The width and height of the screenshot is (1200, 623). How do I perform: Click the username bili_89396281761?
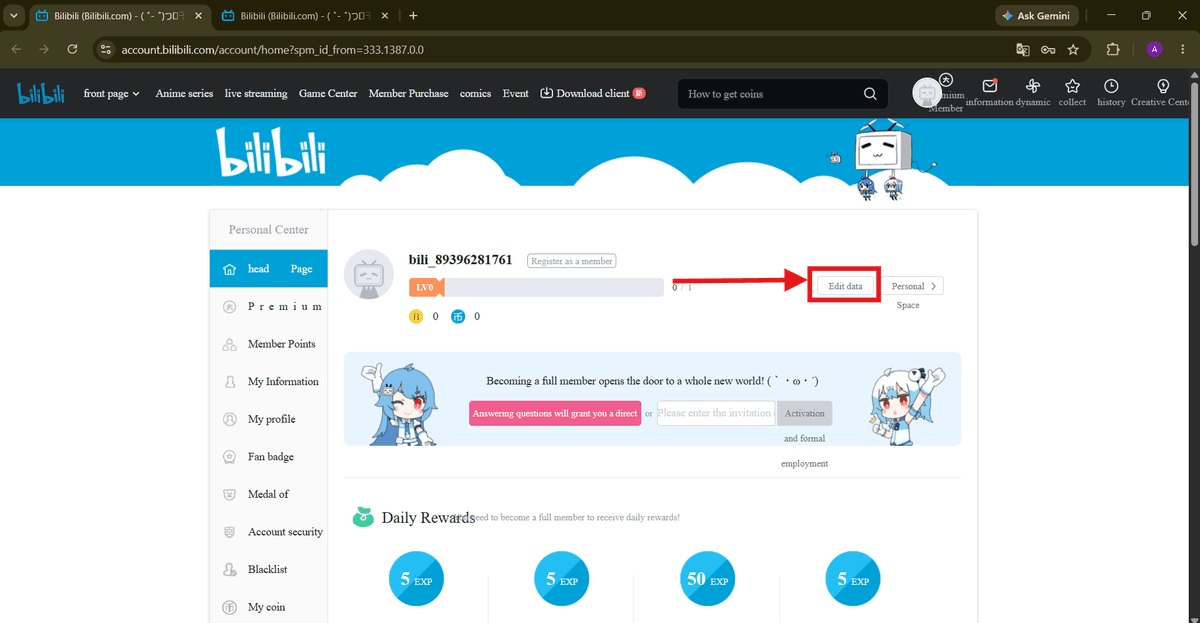point(460,260)
